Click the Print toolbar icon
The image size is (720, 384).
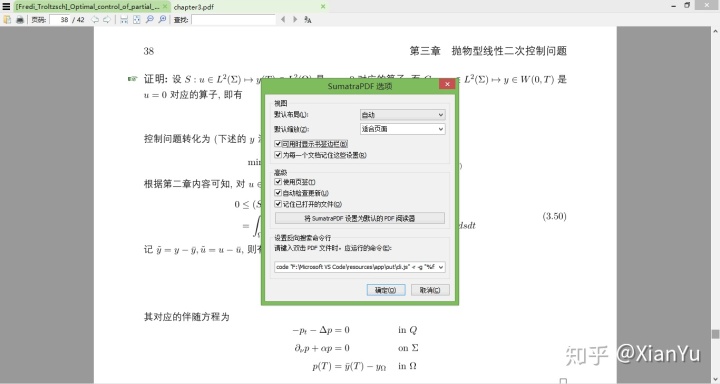[20, 20]
